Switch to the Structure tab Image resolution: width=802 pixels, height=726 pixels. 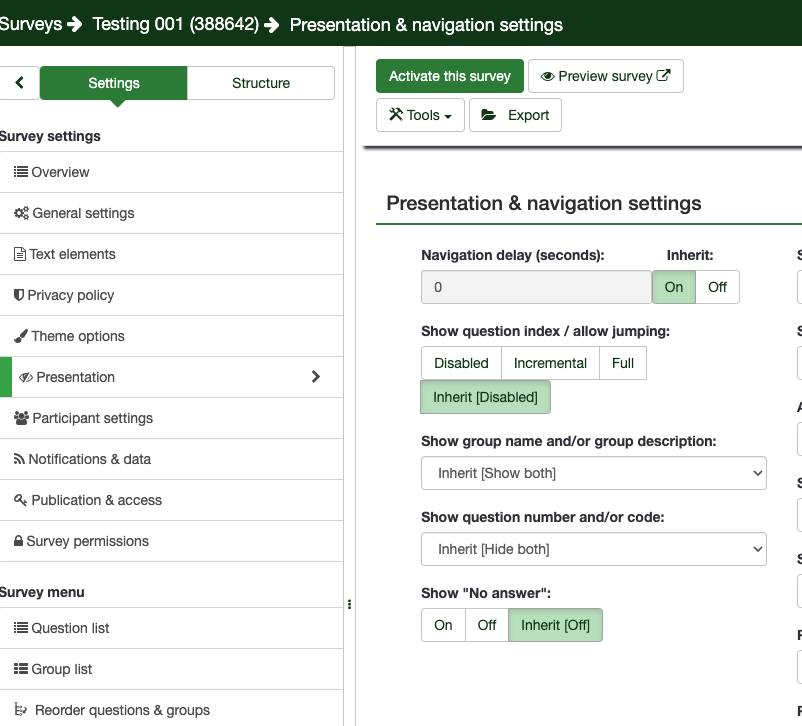click(x=261, y=83)
